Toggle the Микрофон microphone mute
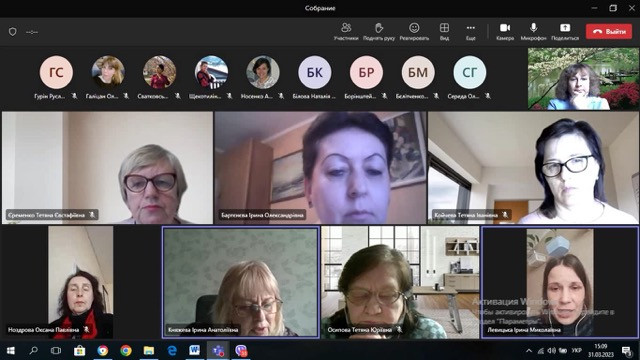 533,32
